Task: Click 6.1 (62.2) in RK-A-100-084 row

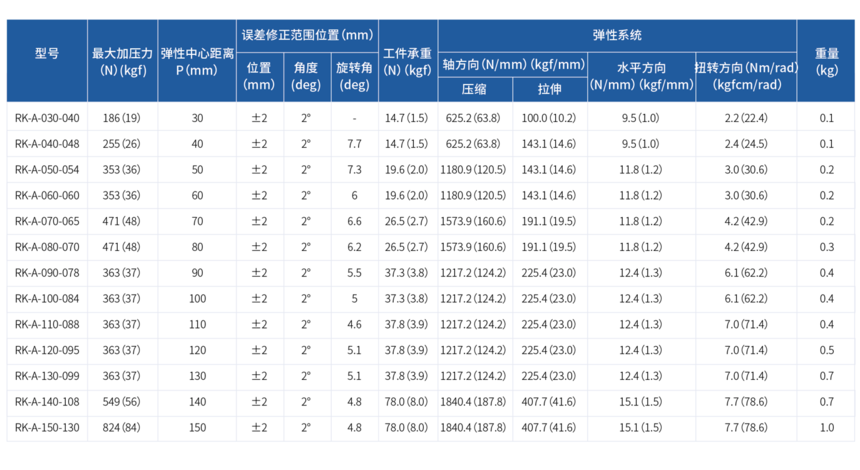Action: (746, 298)
